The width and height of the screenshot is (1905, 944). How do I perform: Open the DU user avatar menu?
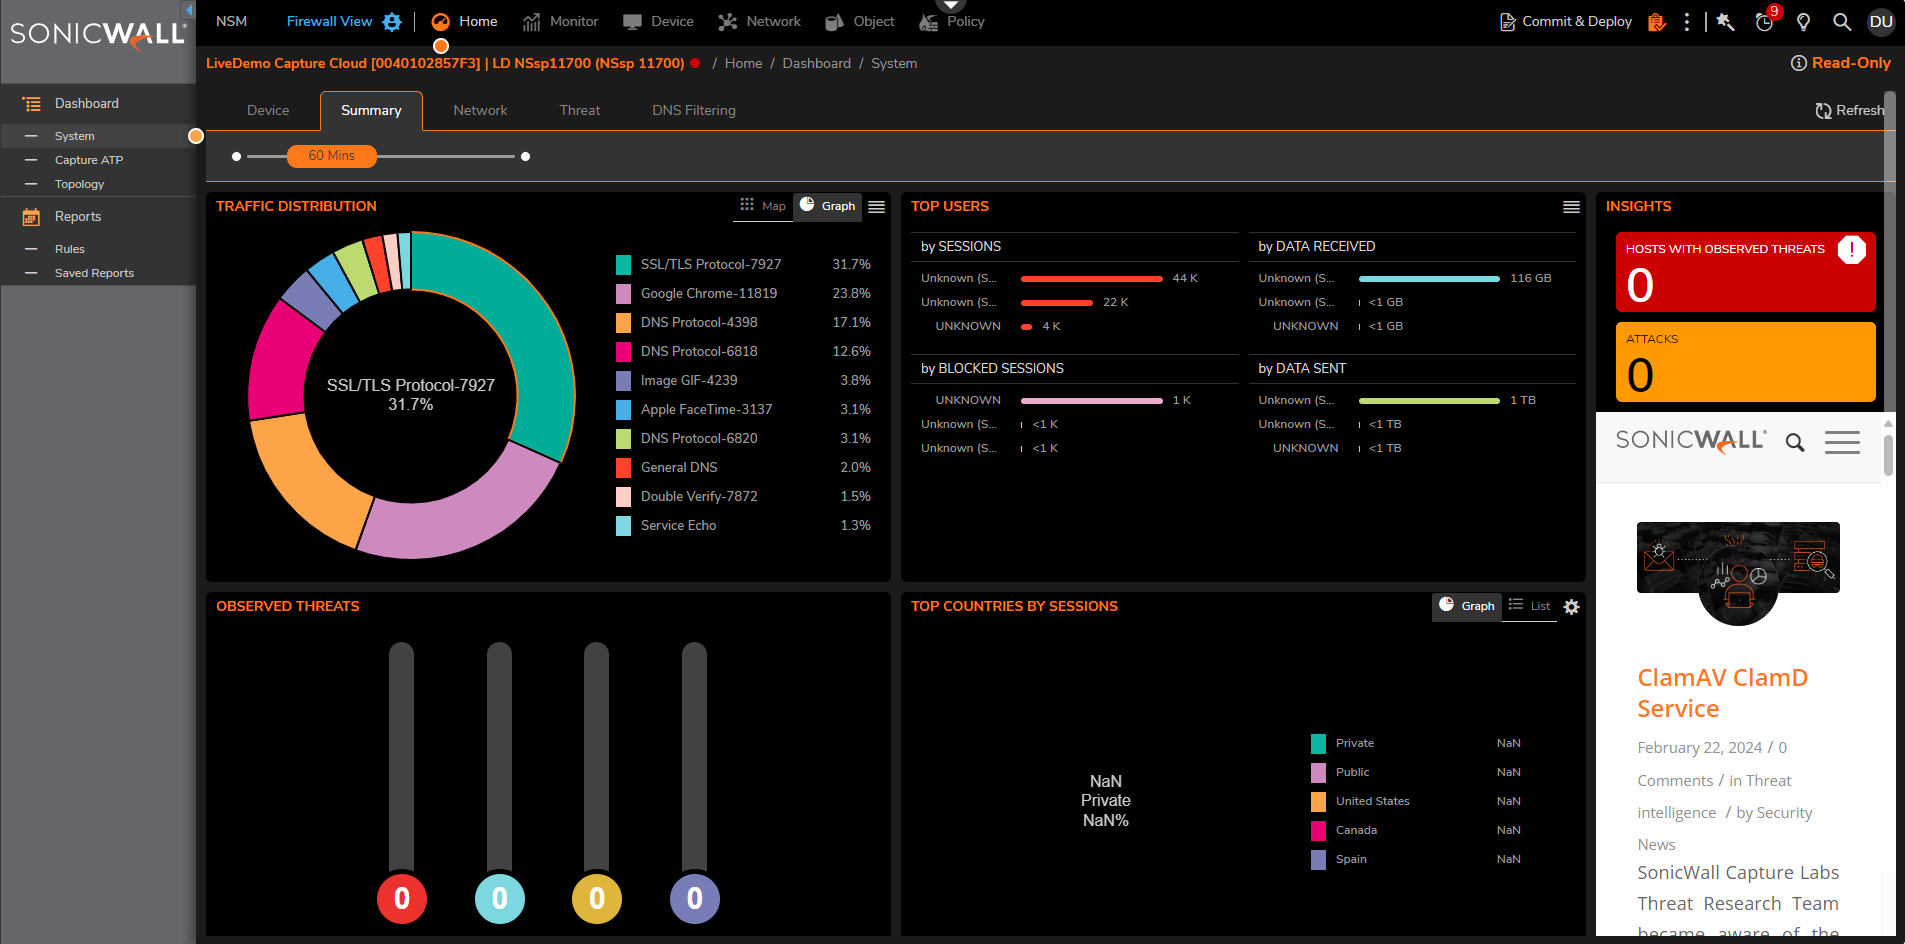tap(1881, 22)
